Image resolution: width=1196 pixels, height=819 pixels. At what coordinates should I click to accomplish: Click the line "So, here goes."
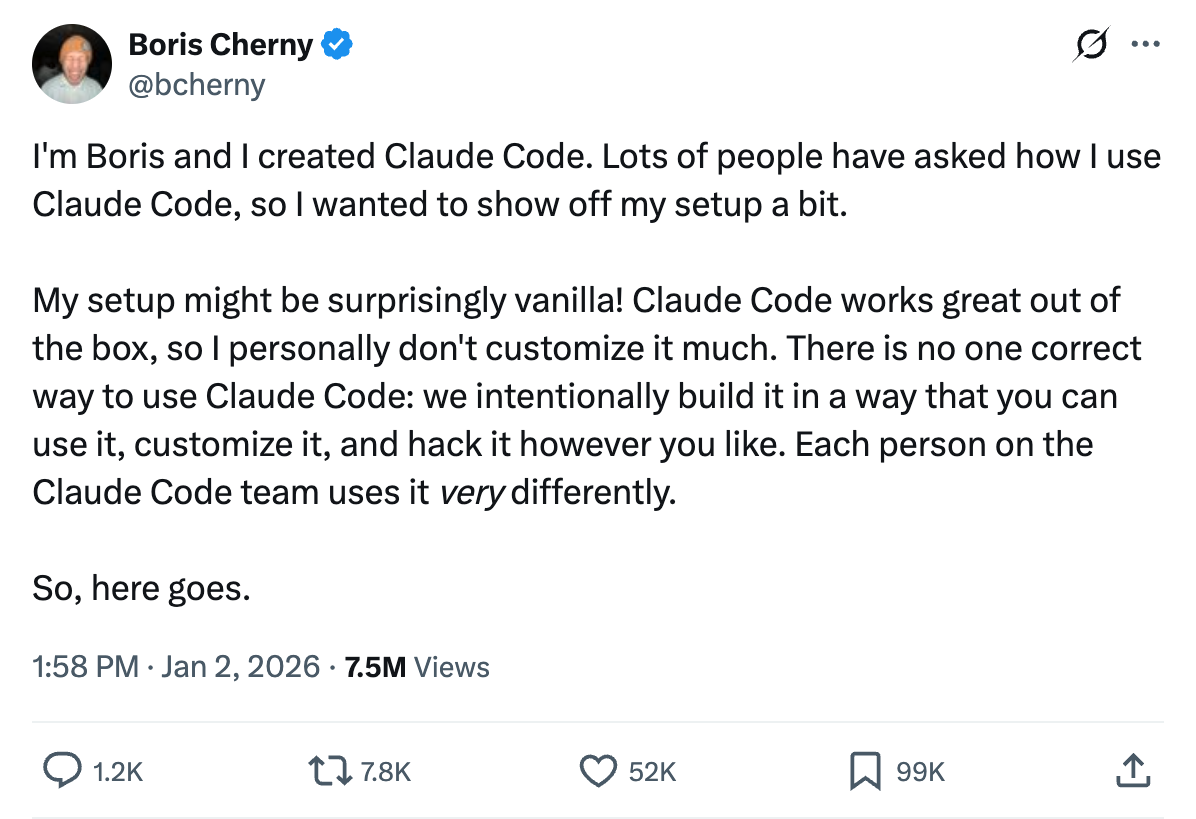[x=141, y=588]
